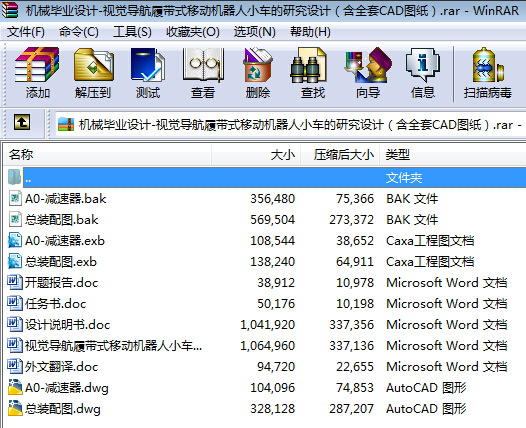Click icon of 总装配图.bak file
The width and height of the screenshot is (526, 428).
[15, 220]
